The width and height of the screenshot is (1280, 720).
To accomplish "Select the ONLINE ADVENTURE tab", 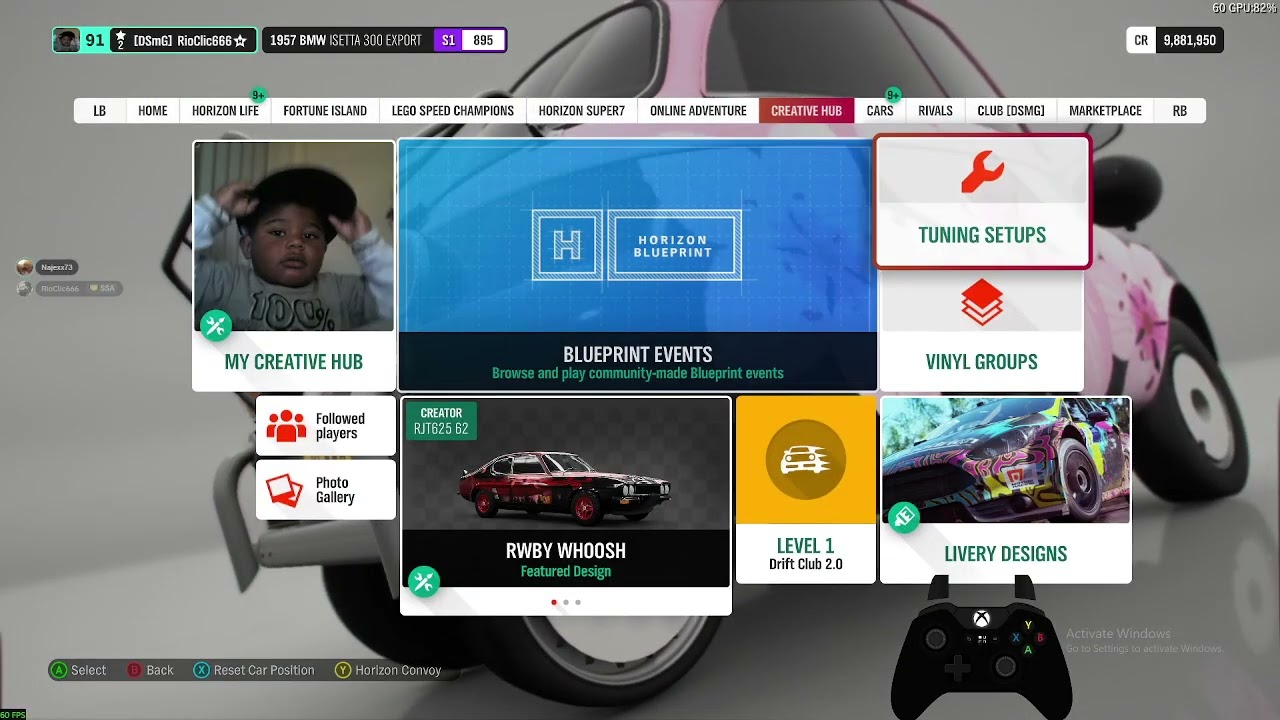I will click(x=698, y=111).
